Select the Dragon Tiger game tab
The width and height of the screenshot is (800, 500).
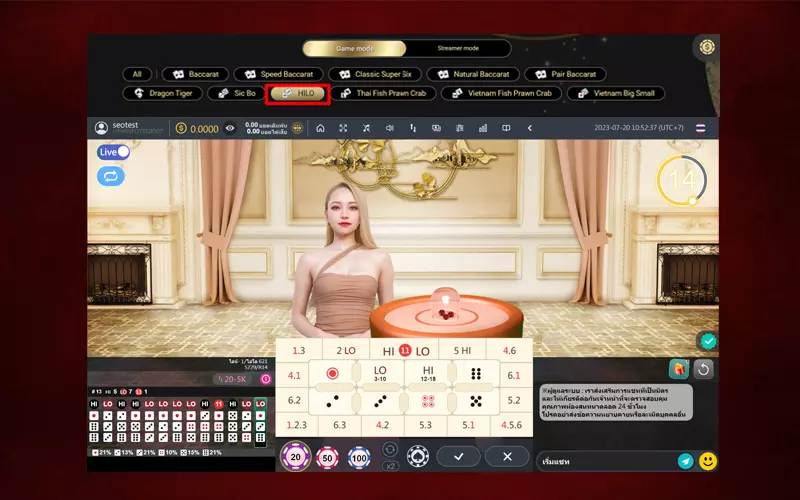(162, 93)
